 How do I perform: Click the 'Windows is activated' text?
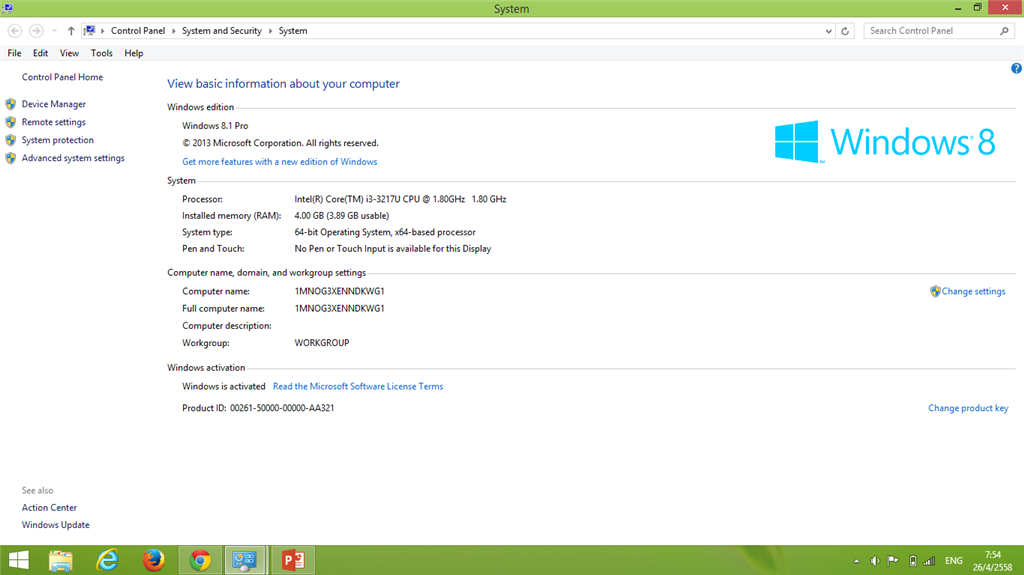click(223, 386)
